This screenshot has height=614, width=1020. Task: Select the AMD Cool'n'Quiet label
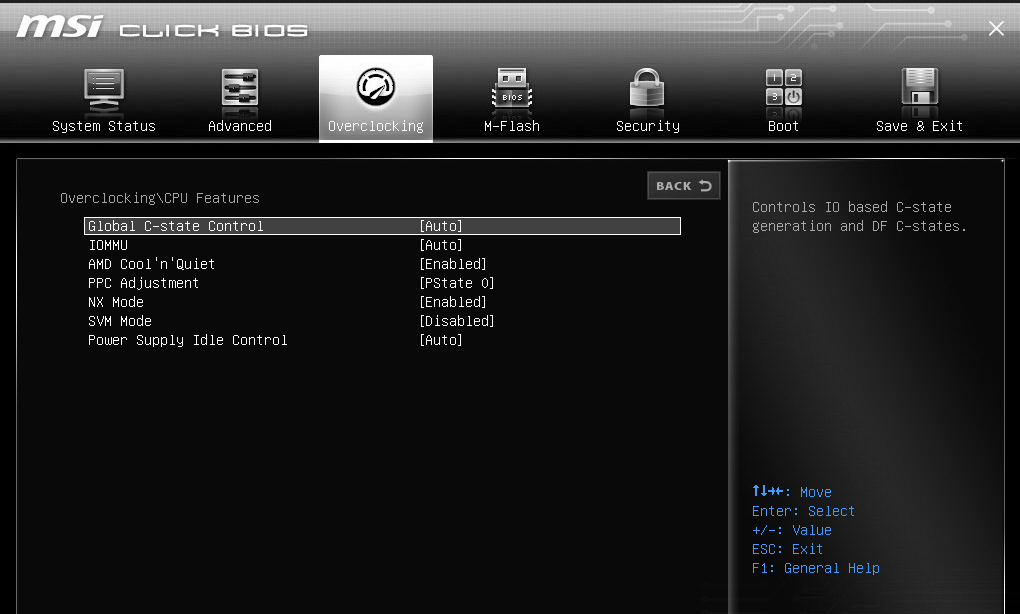(x=152, y=264)
